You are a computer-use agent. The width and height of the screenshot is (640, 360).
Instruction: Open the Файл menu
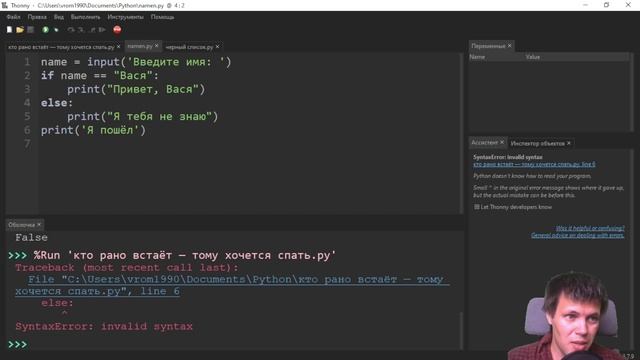coord(13,17)
